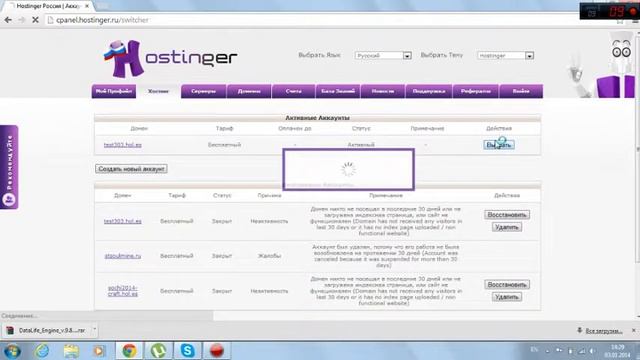Open the Мой Профайл menu tab

point(114,91)
